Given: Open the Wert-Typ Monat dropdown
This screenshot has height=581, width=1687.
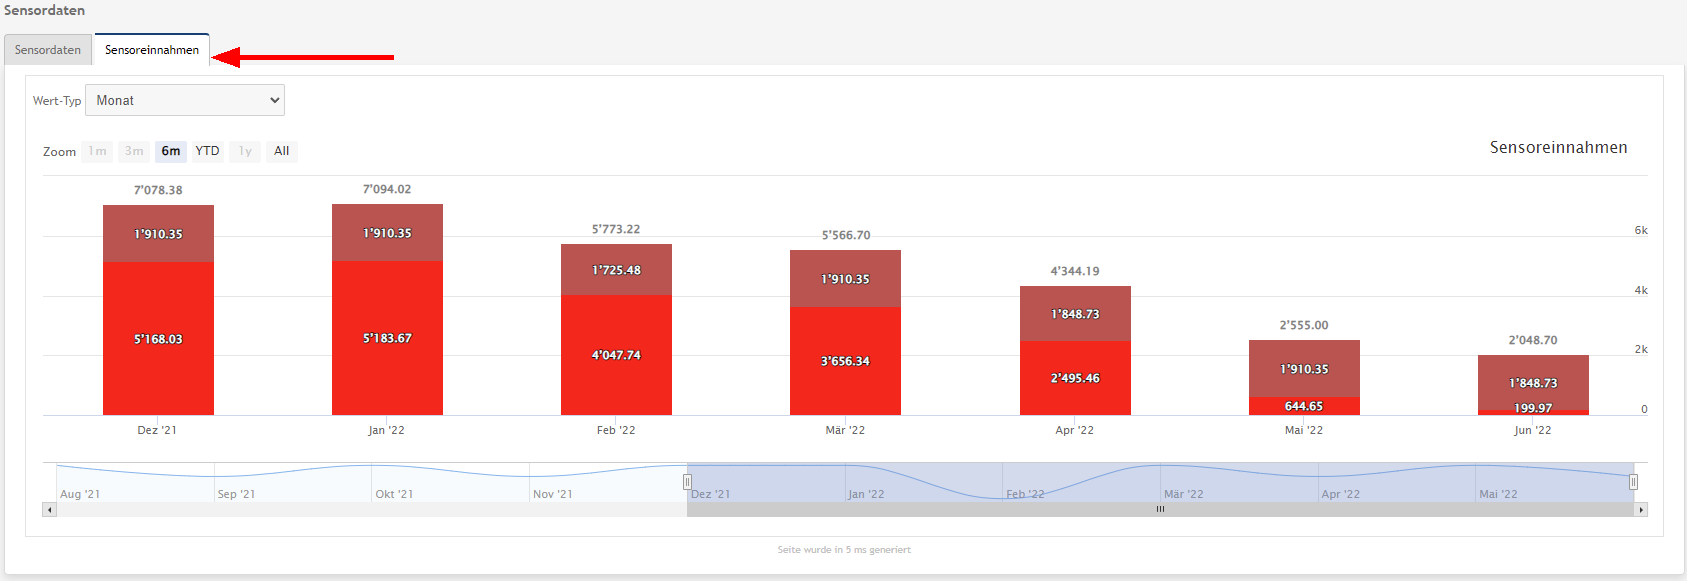Looking at the screenshot, I should click(x=185, y=100).
